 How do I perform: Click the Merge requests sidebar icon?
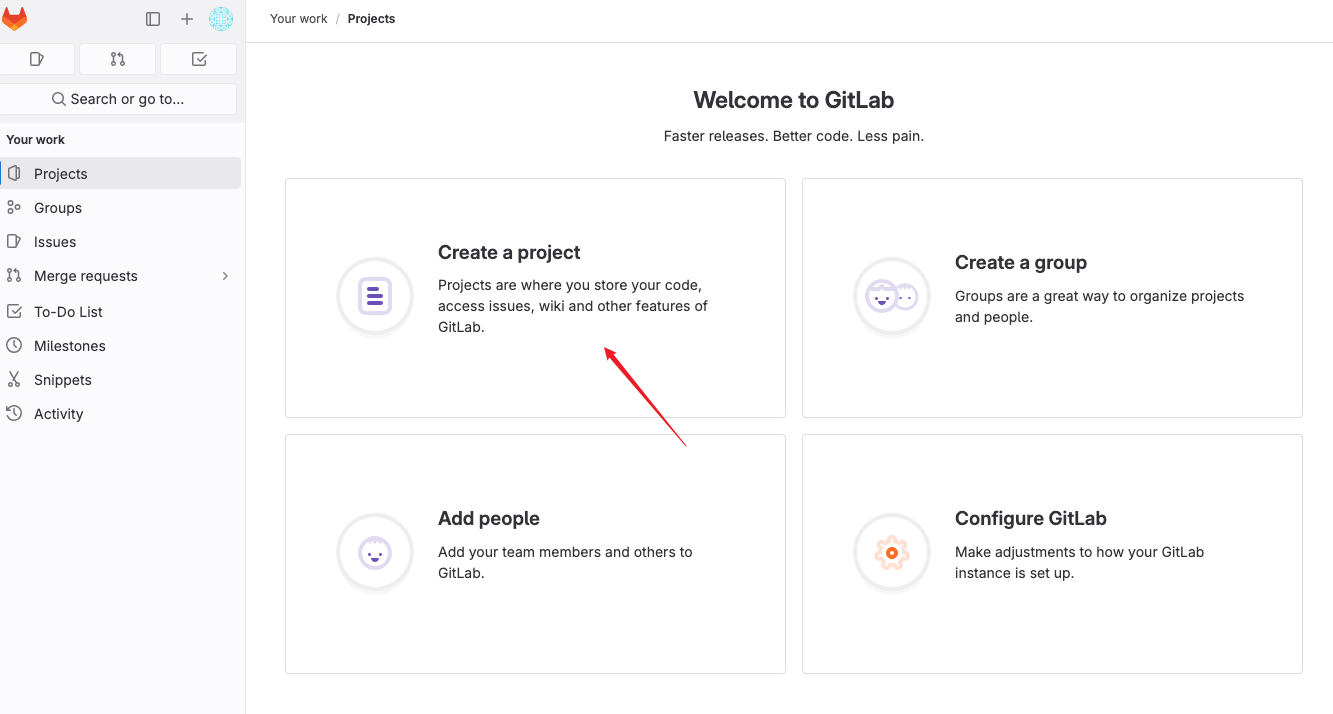click(14, 276)
